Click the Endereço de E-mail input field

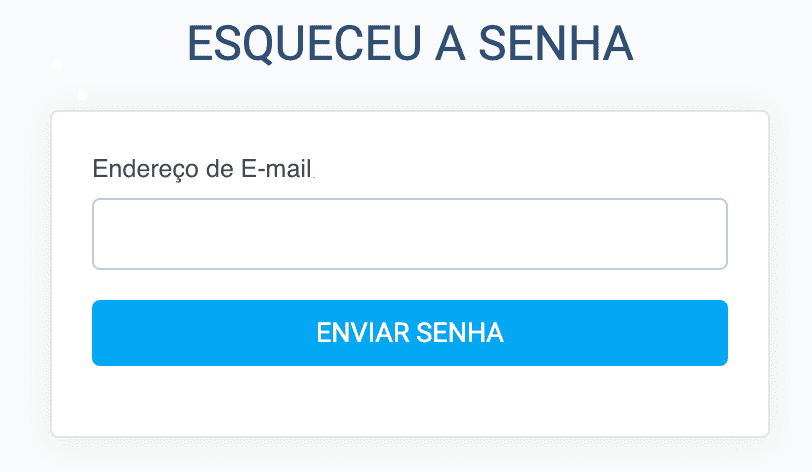pos(409,234)
